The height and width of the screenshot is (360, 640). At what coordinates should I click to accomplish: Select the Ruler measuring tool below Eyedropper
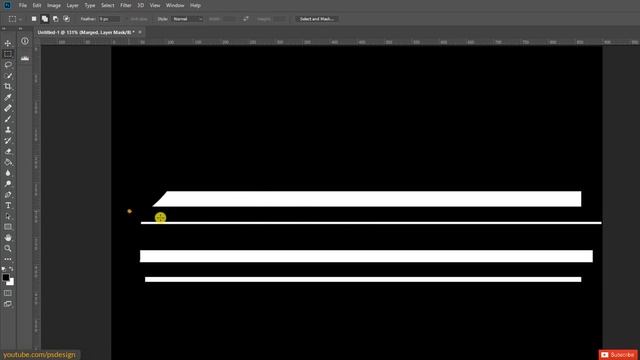(8, 108)
